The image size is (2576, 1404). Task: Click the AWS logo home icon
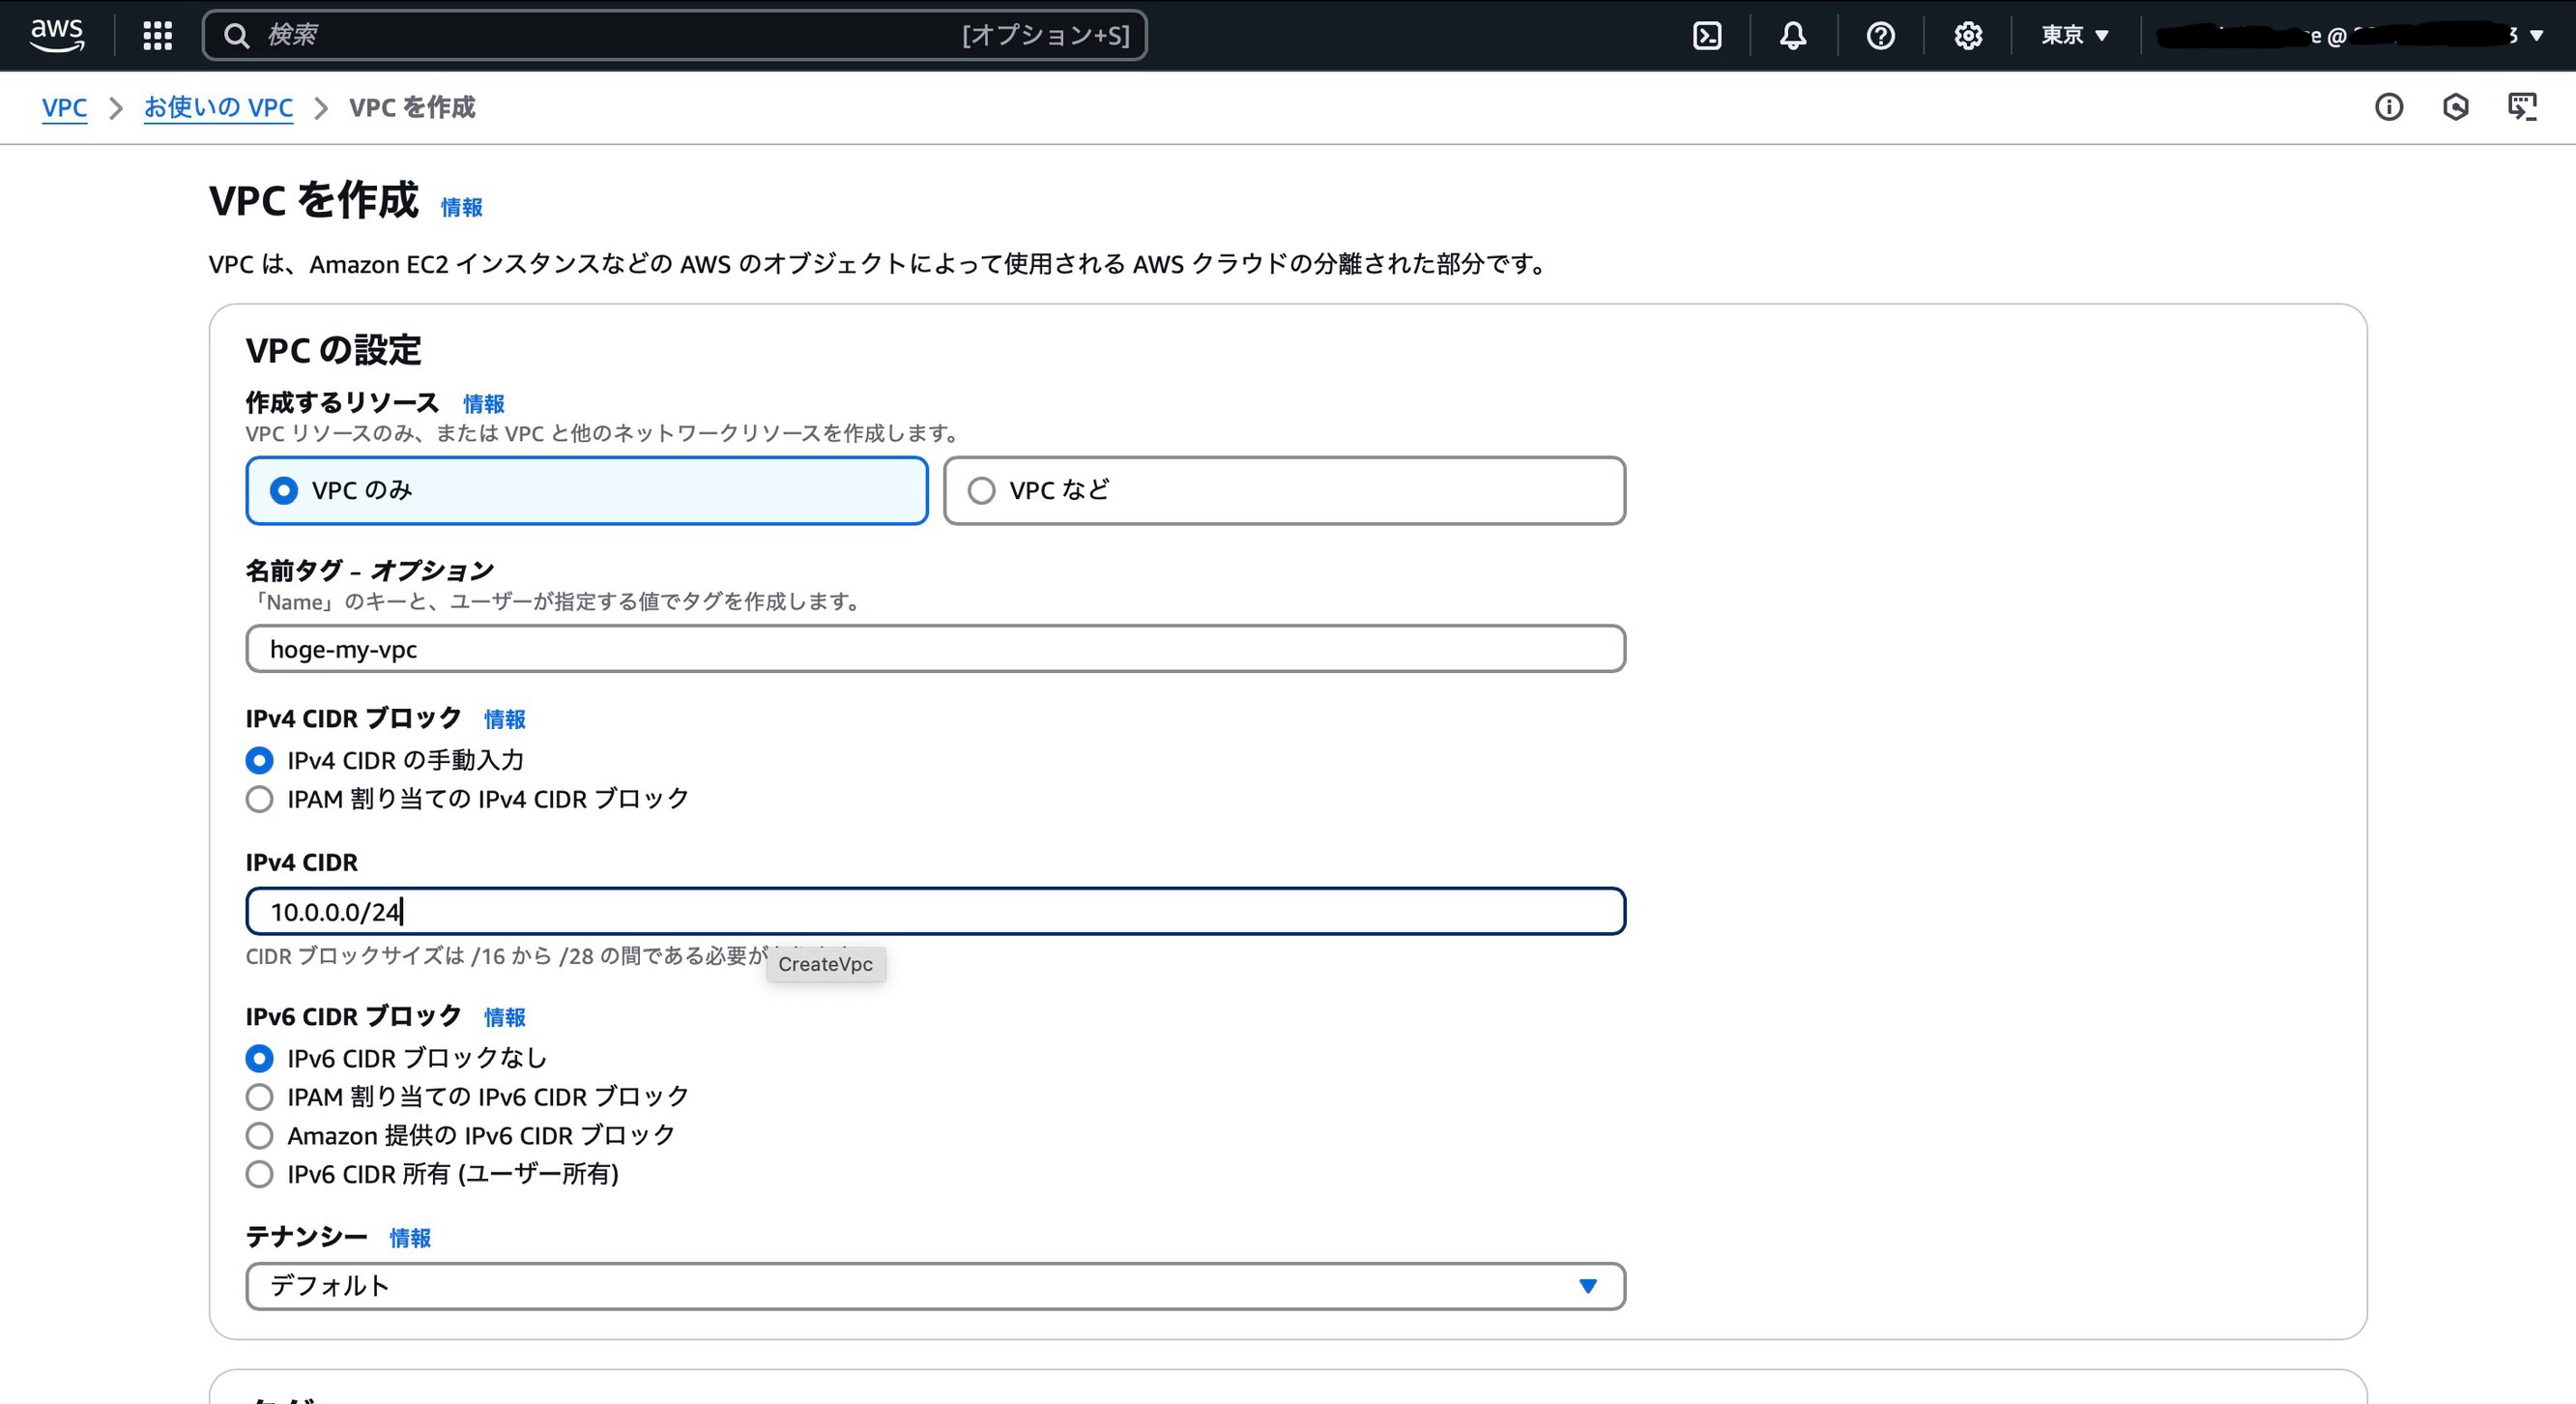[57, 35]
